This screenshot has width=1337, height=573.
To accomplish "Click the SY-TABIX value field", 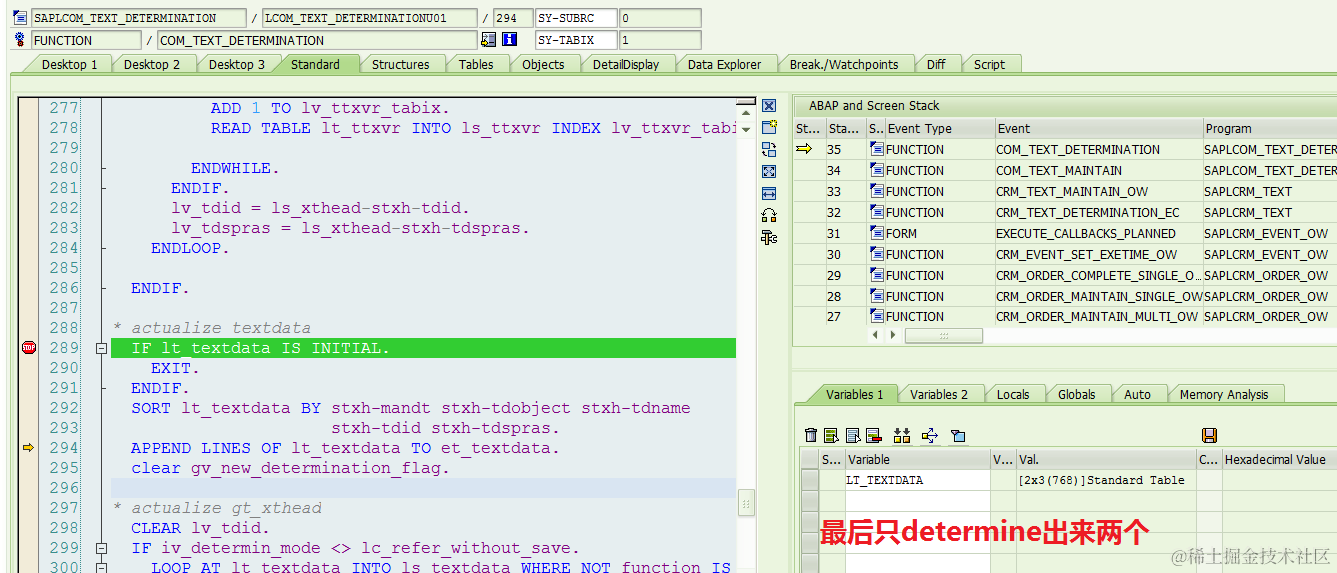I will (x=660, y=40).
